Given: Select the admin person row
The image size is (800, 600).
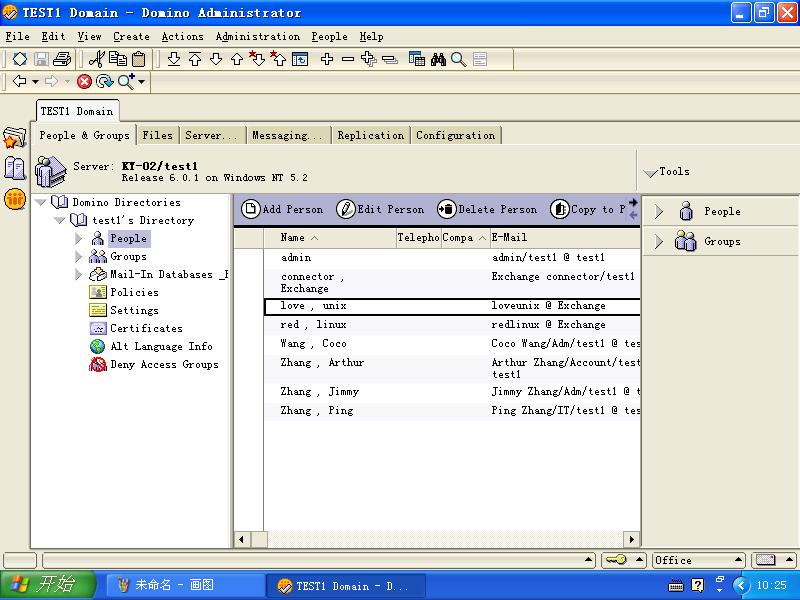Looking at the screenshot, I should [x=452, y=257].
